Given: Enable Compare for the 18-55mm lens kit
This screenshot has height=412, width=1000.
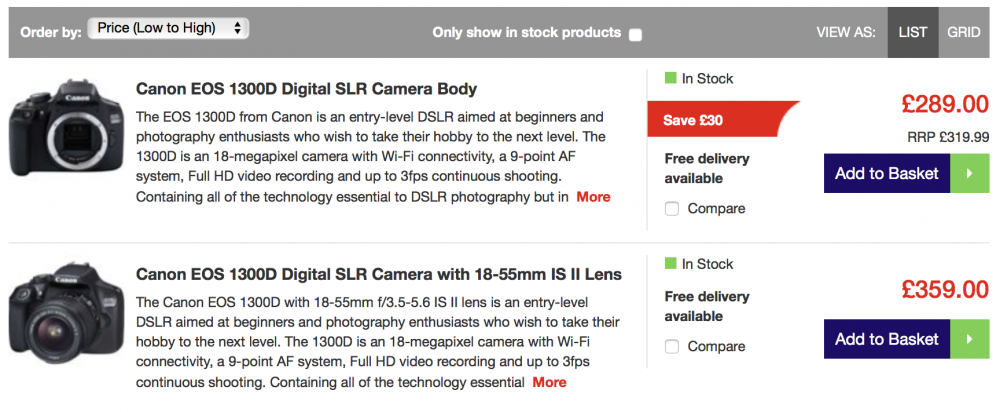Looking at the screenshot, I should tap(672, 347).
